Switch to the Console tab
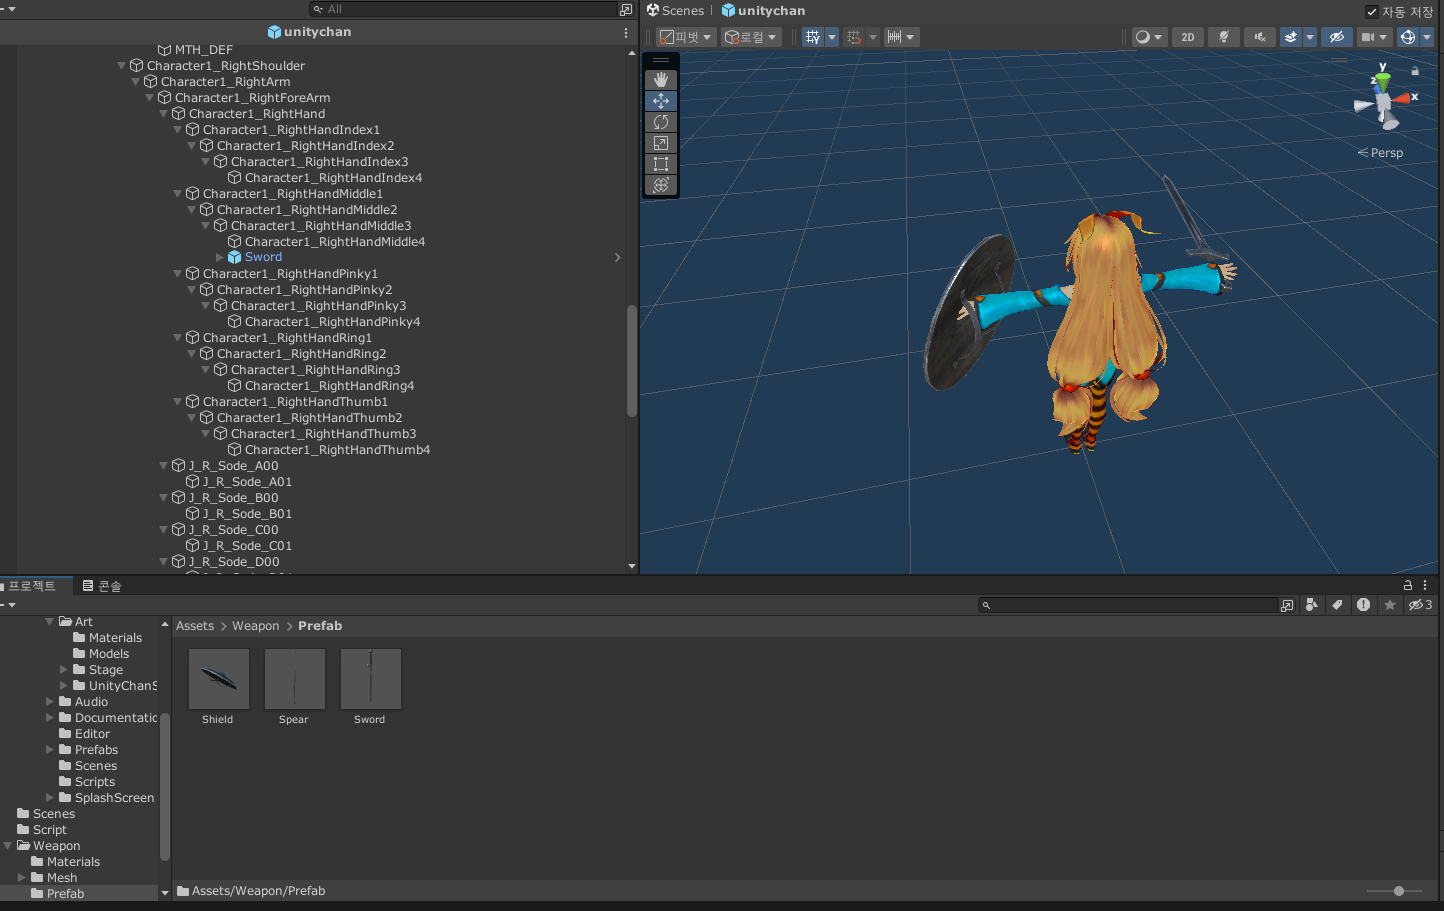 point(102,586)
